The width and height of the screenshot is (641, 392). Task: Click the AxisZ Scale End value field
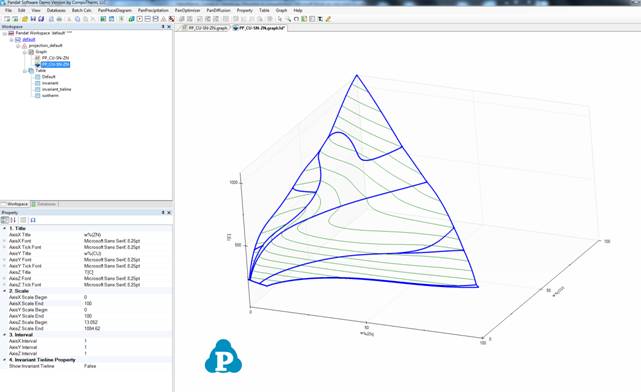pos(127,329)
